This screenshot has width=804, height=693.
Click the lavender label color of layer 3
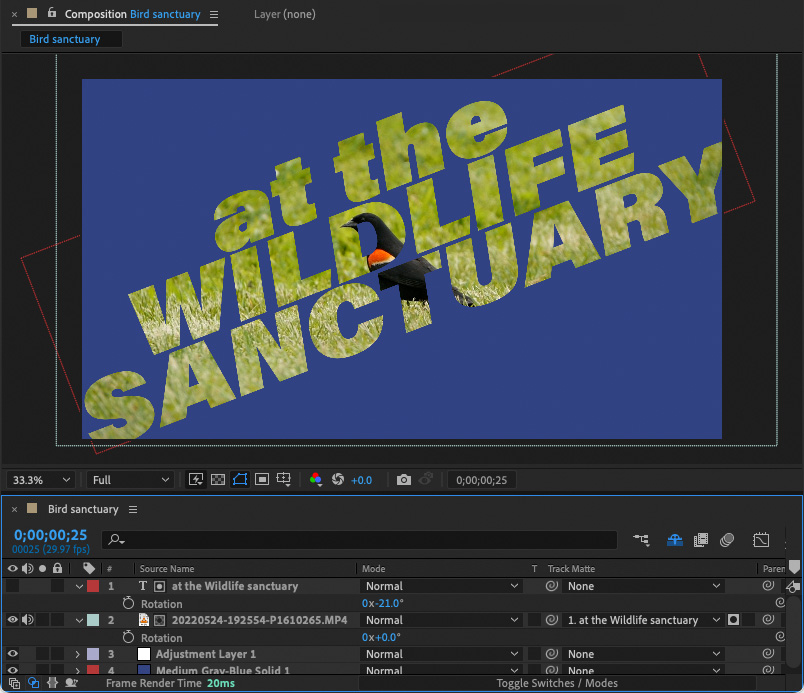point(93,654)
